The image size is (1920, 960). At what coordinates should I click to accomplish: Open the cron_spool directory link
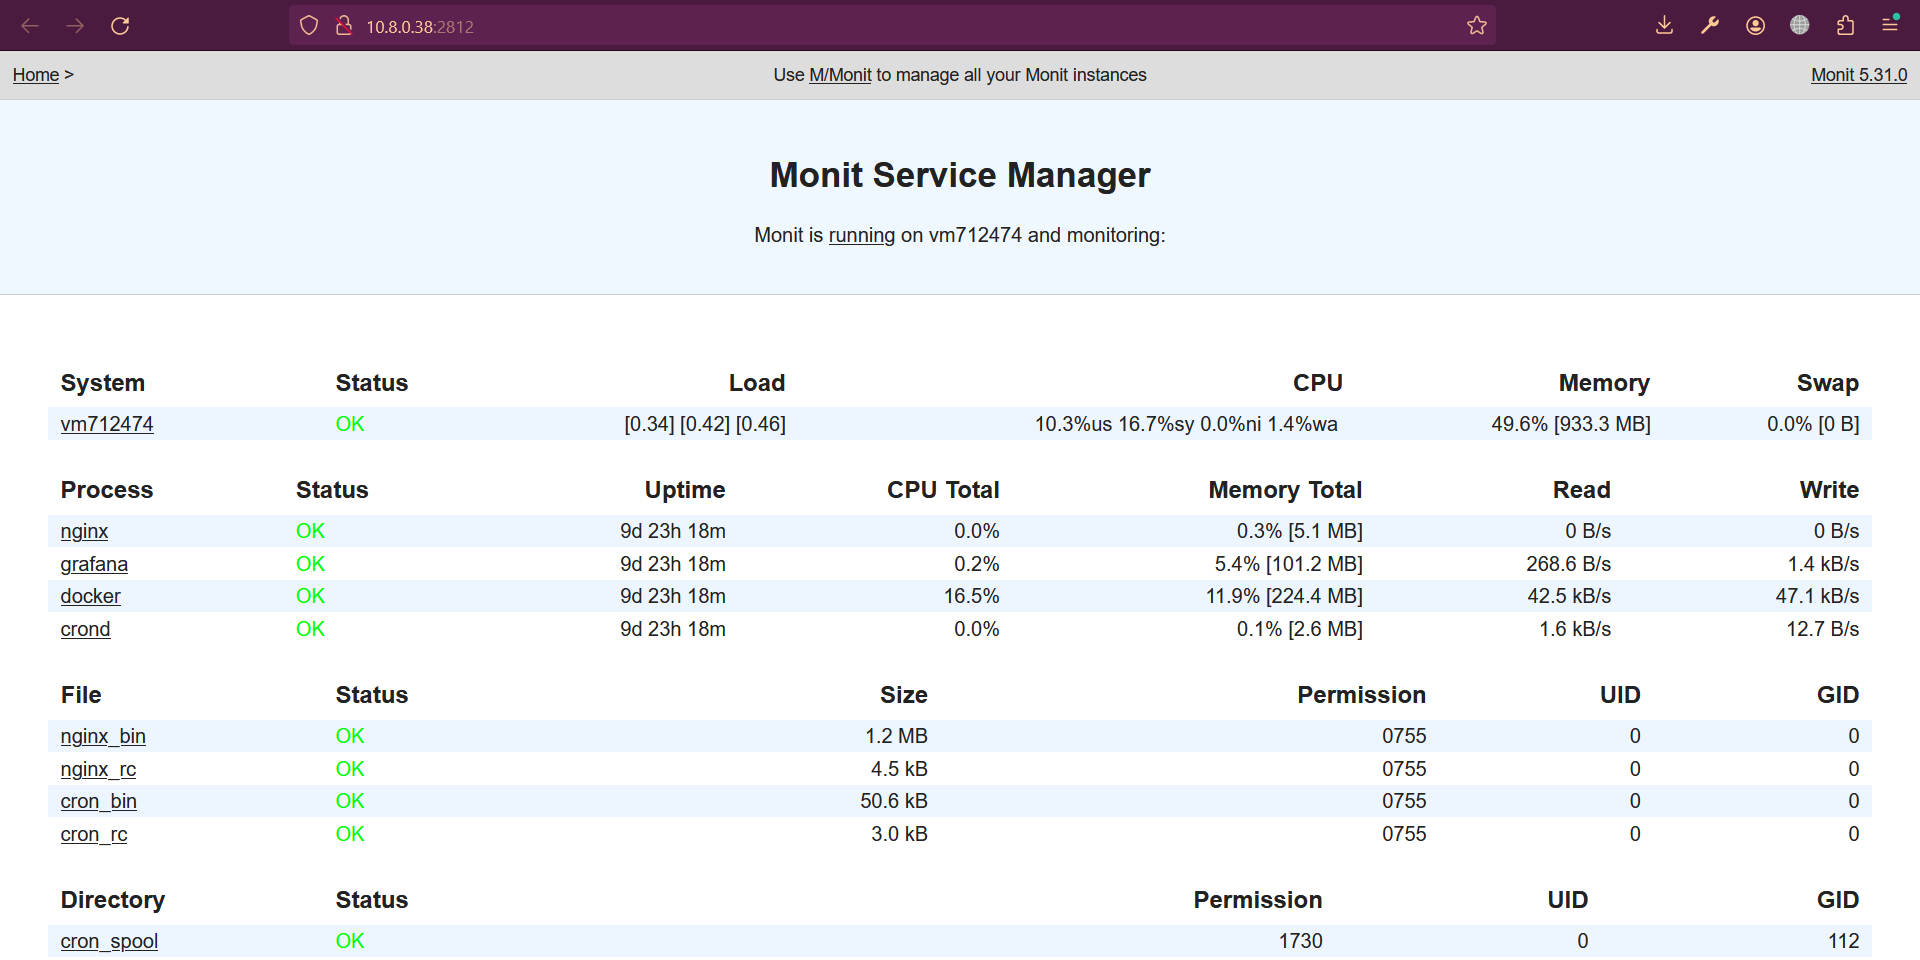109,941
